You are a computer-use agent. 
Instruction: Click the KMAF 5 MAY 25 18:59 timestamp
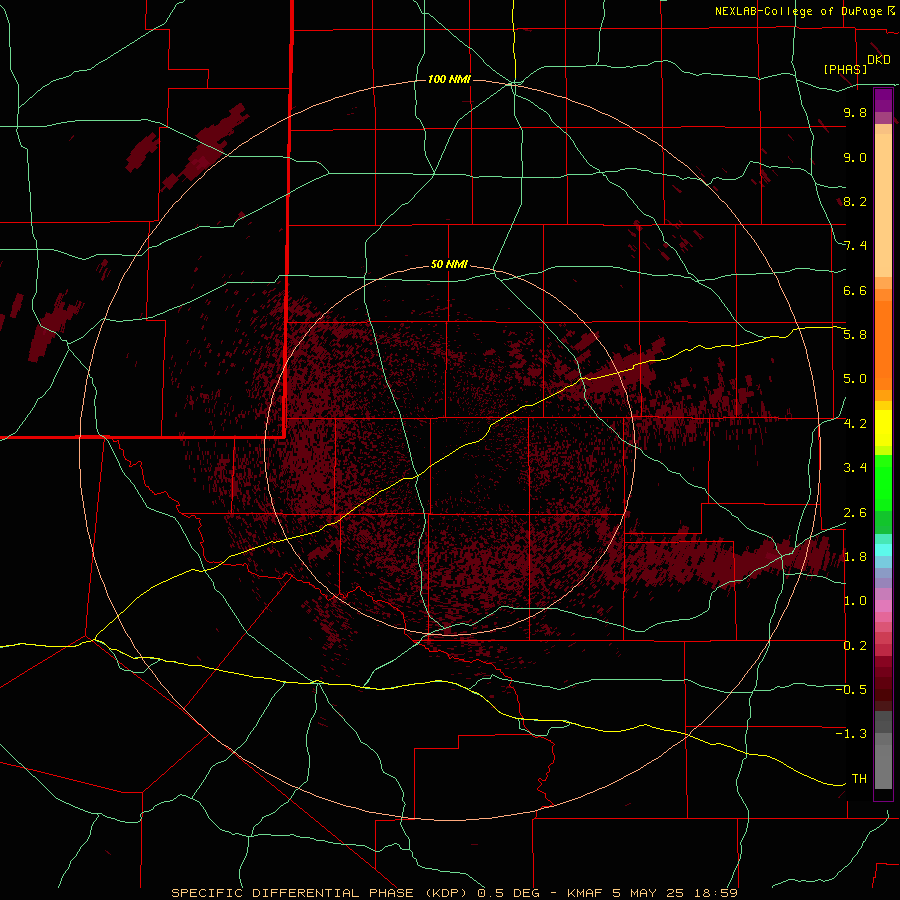(x=652, y=893)
